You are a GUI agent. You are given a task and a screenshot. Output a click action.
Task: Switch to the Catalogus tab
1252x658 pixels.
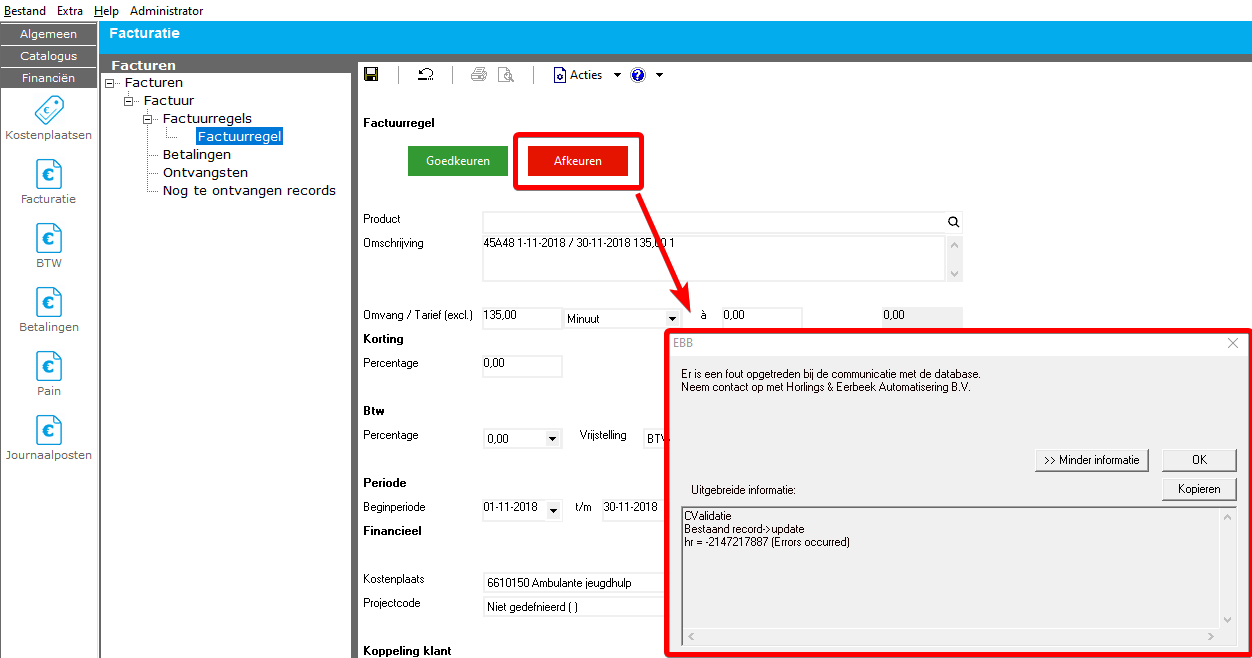point(49,56)
